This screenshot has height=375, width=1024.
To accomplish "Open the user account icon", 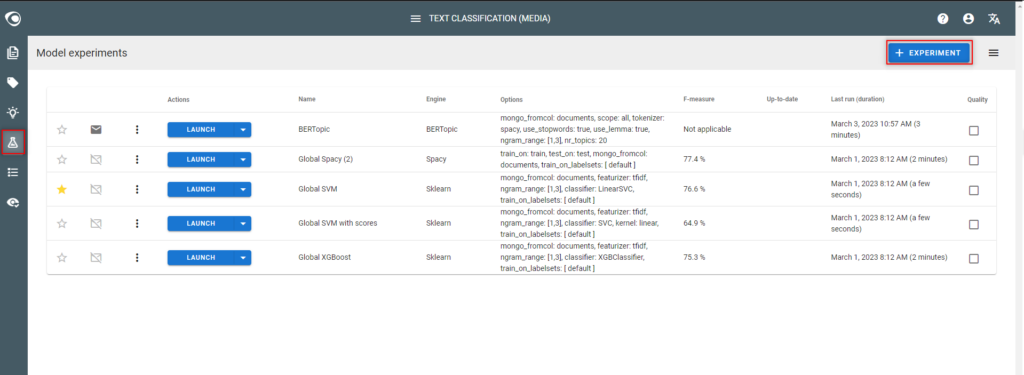I will (968, 18).
